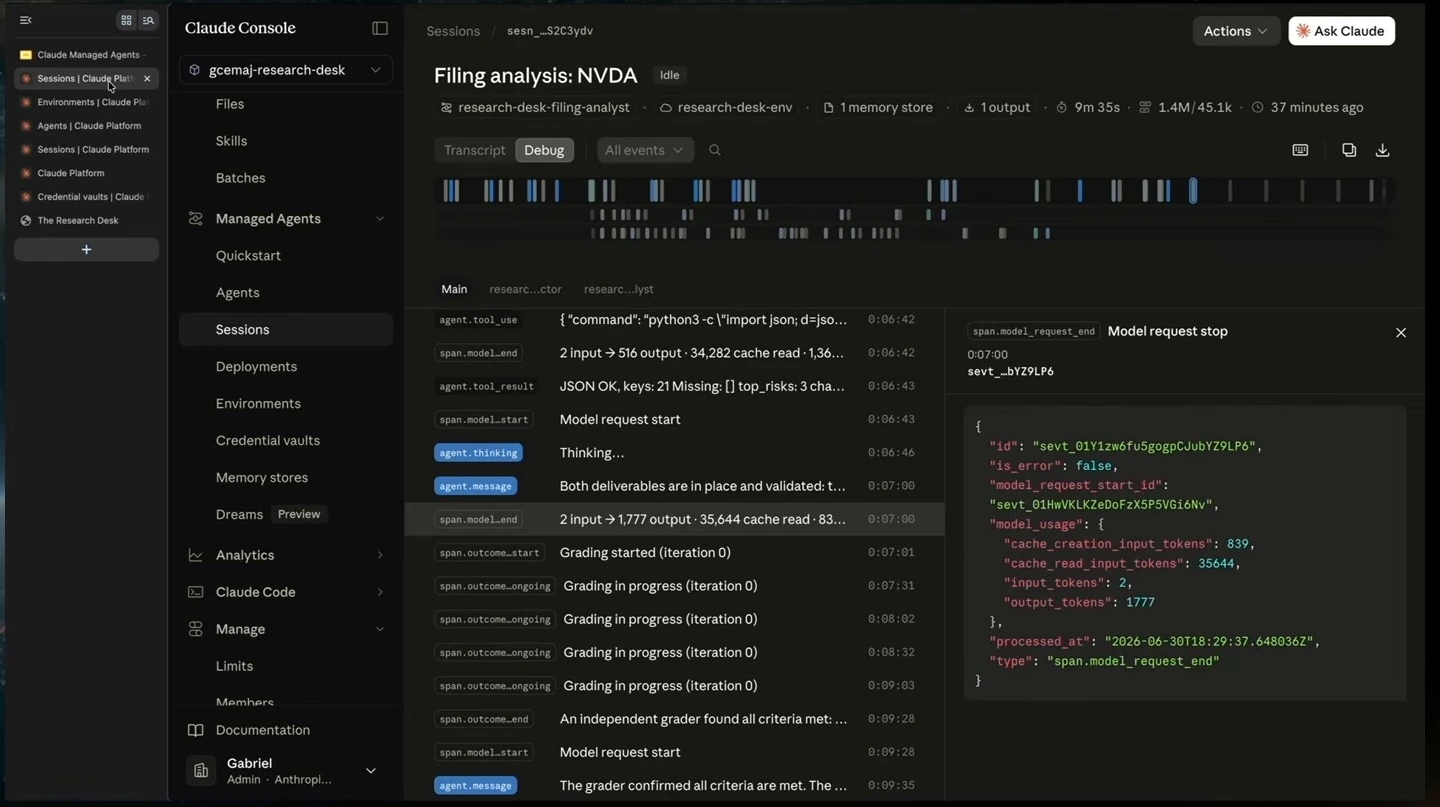Select the 'An independent grader found' event row
Viewport: 1440px width, 807px height.
(674, 719)
